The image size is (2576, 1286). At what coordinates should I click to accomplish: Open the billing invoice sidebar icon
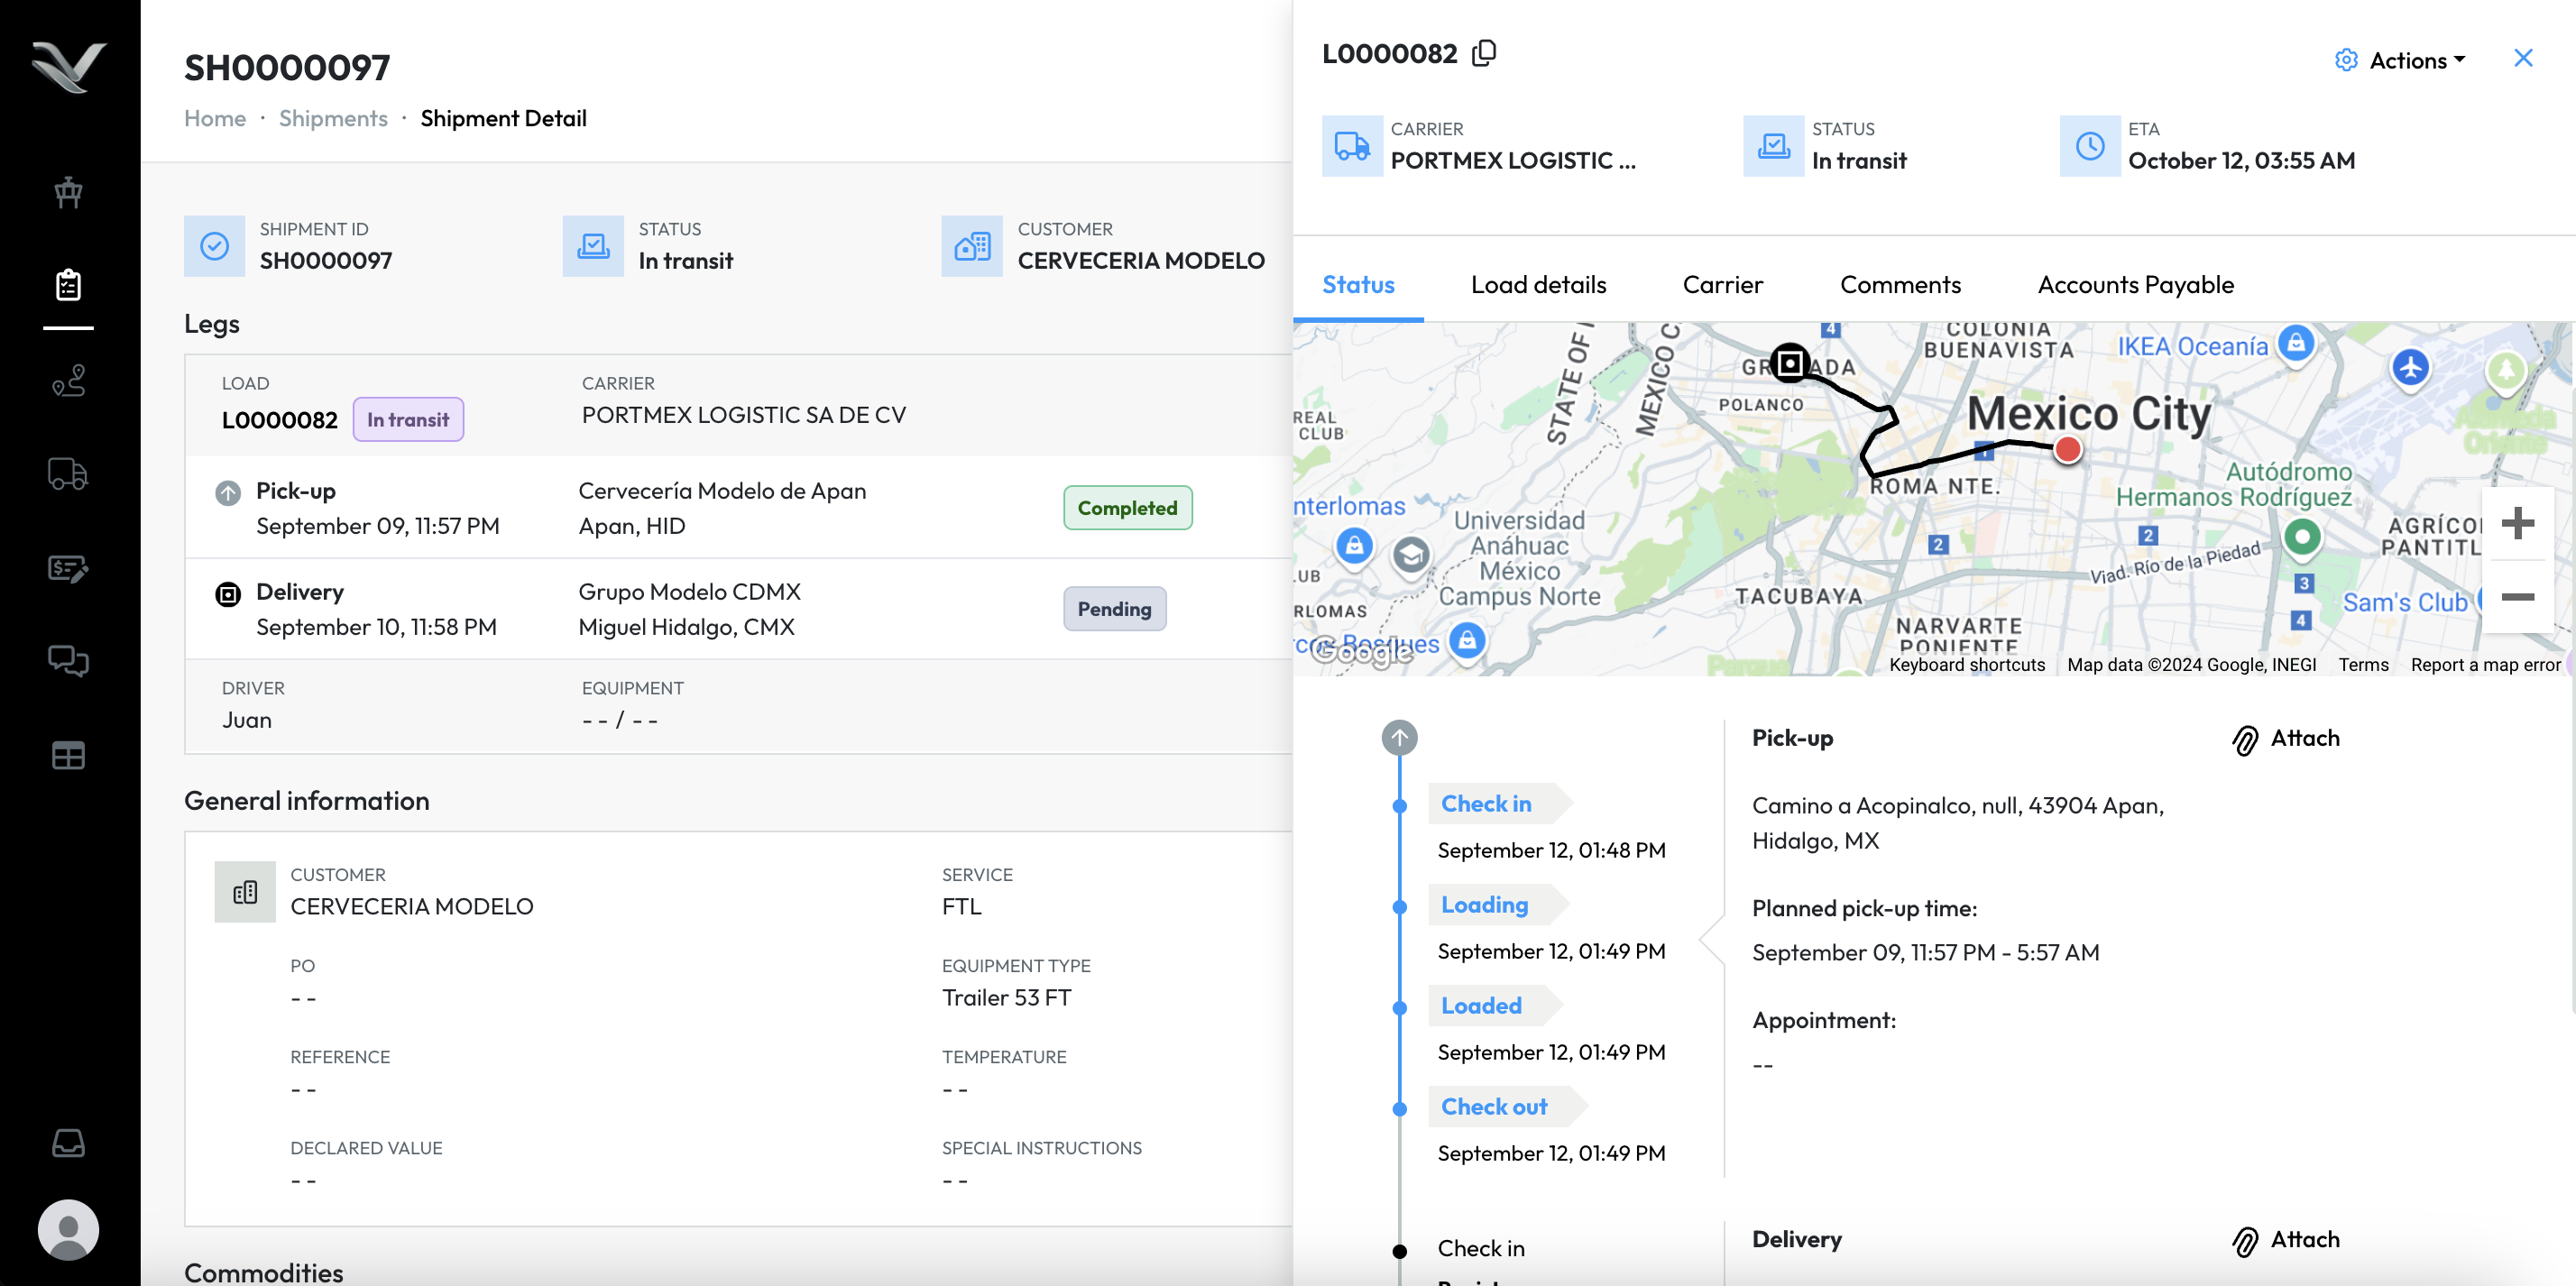[68, 568]
